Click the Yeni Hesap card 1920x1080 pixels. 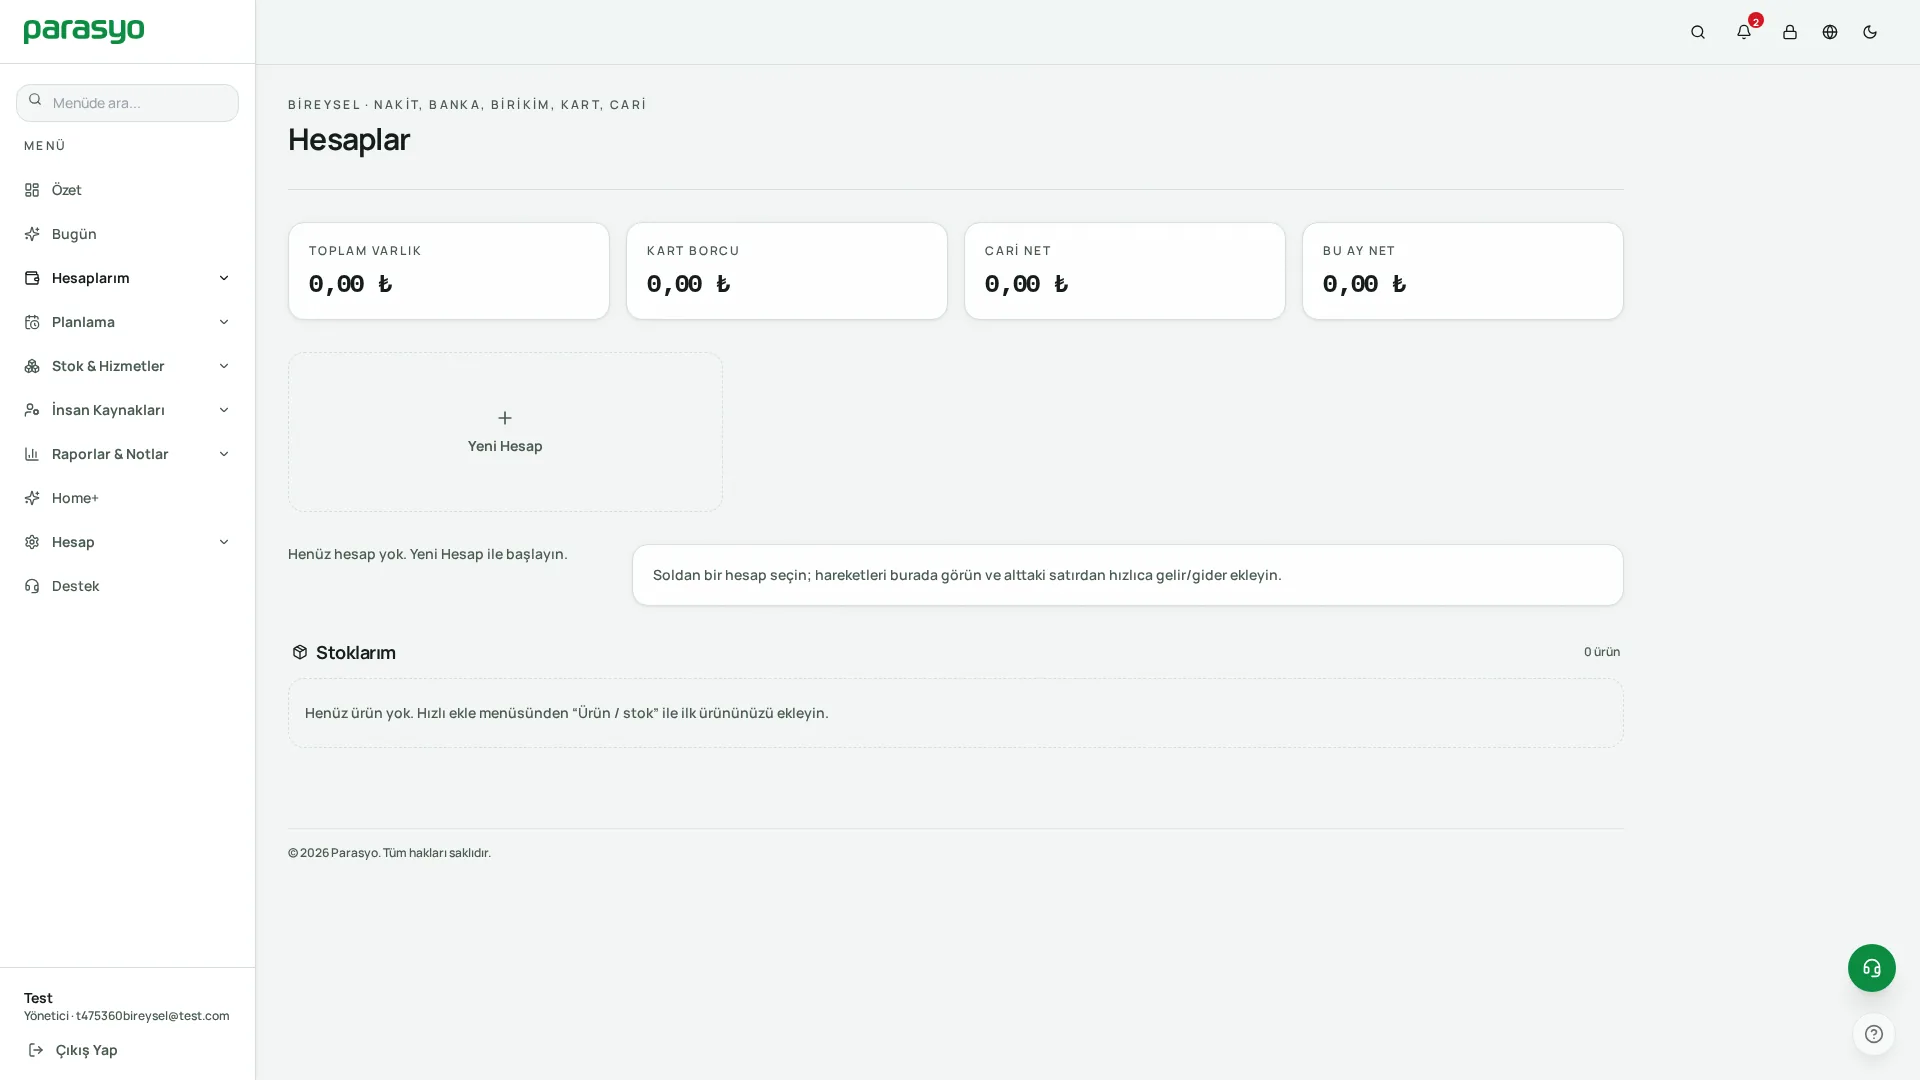(x=505, y=432)
